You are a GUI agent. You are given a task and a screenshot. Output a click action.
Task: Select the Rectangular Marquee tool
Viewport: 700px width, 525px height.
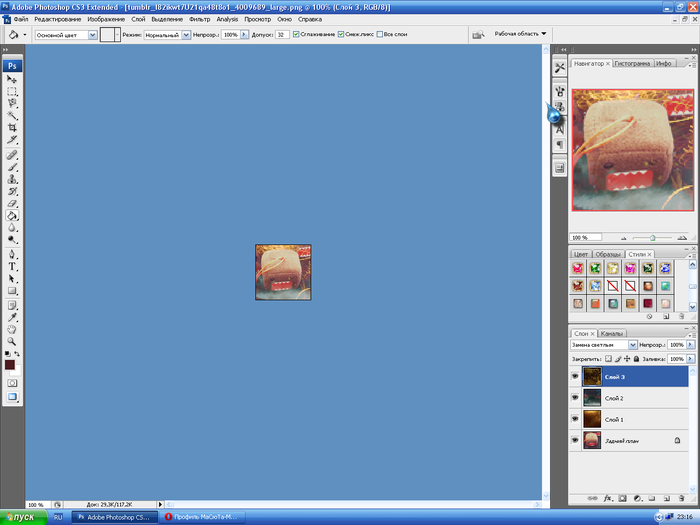(x=12, y=92)
